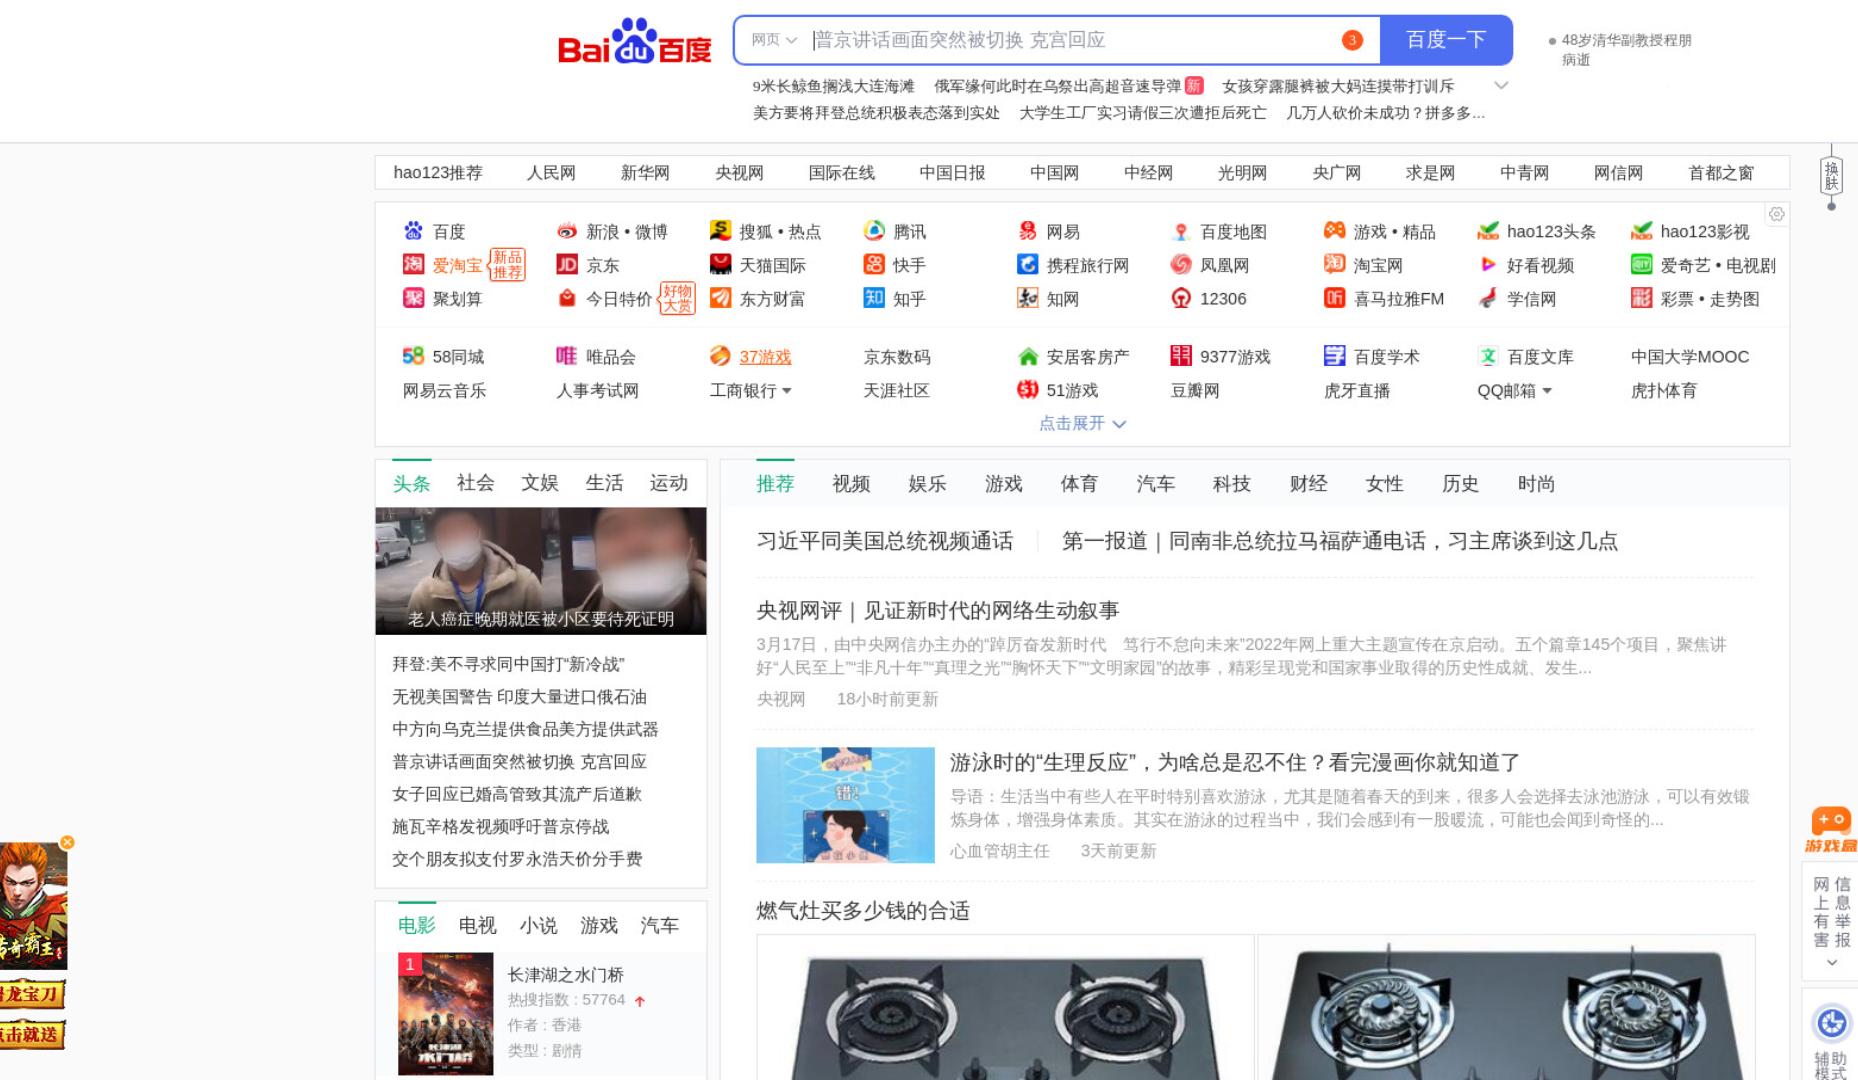Open news 交个朋友拟支付罗永浩天价分手费

(517, 859)
